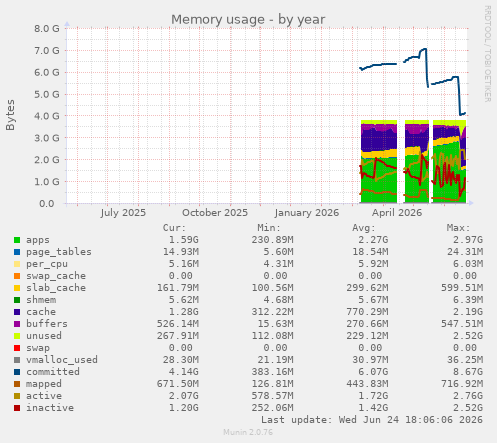Select the 'committed' legend label
The width and height of the screenshot is (497, 443).
pos(53,372)
